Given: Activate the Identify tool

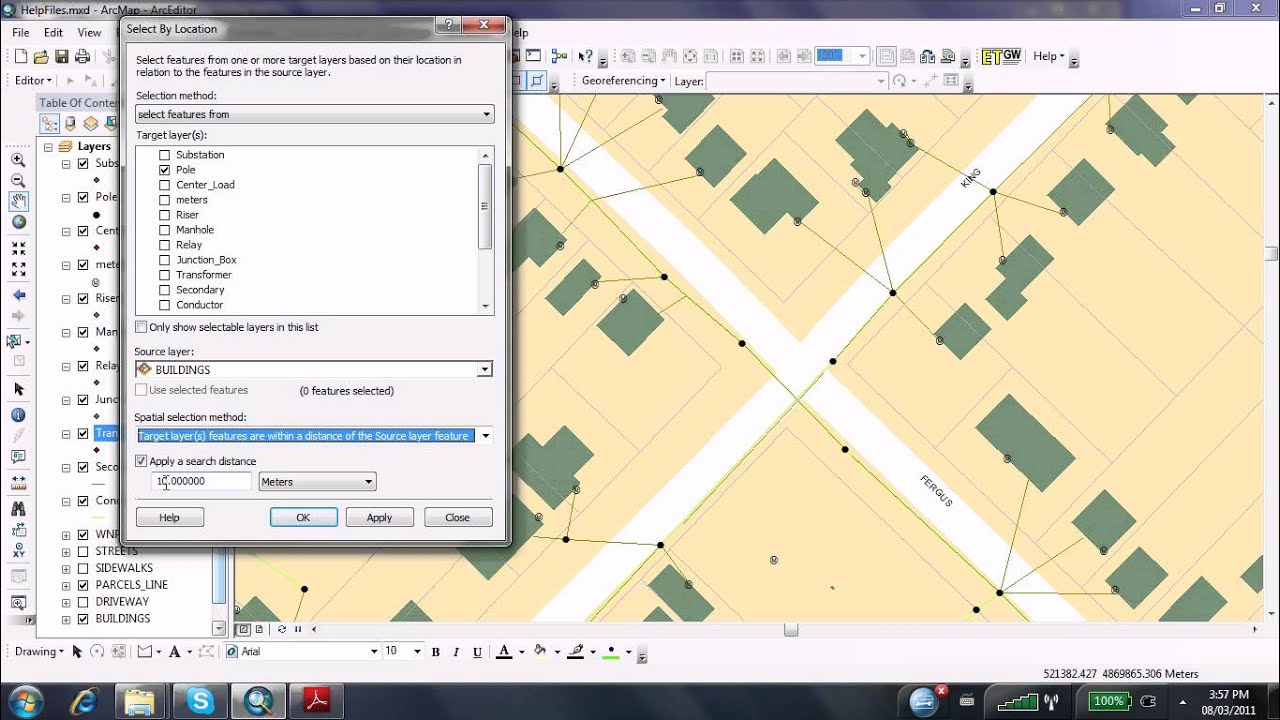Looking at the screenshot, I should 18,414.
